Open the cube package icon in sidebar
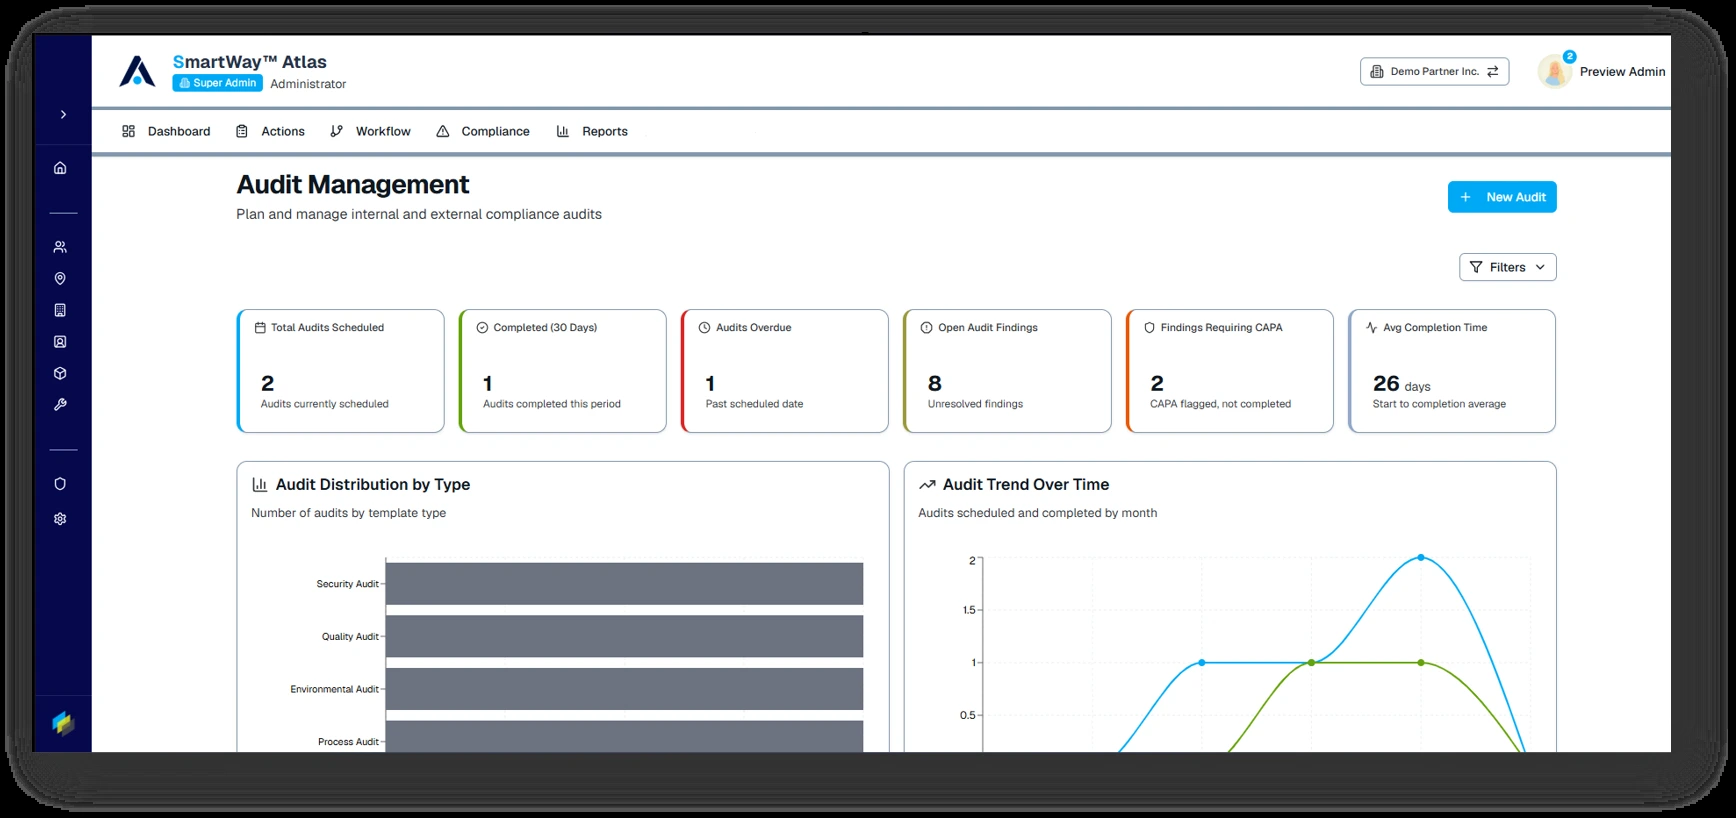 60,373
